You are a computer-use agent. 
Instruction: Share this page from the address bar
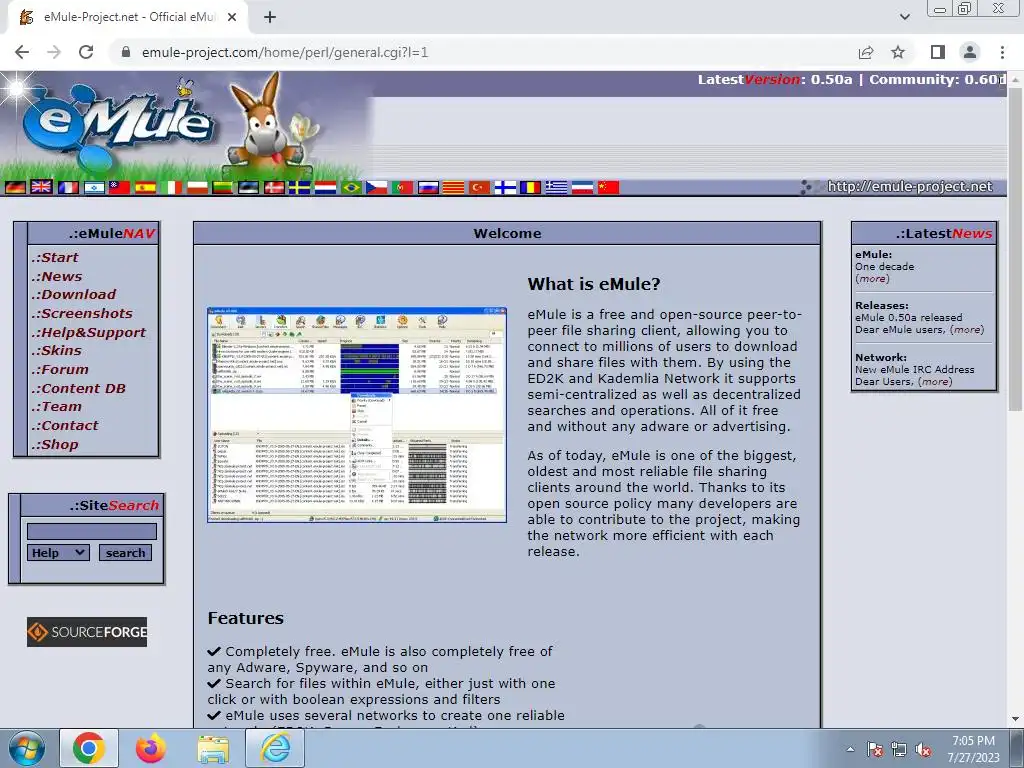coord(866,52)
